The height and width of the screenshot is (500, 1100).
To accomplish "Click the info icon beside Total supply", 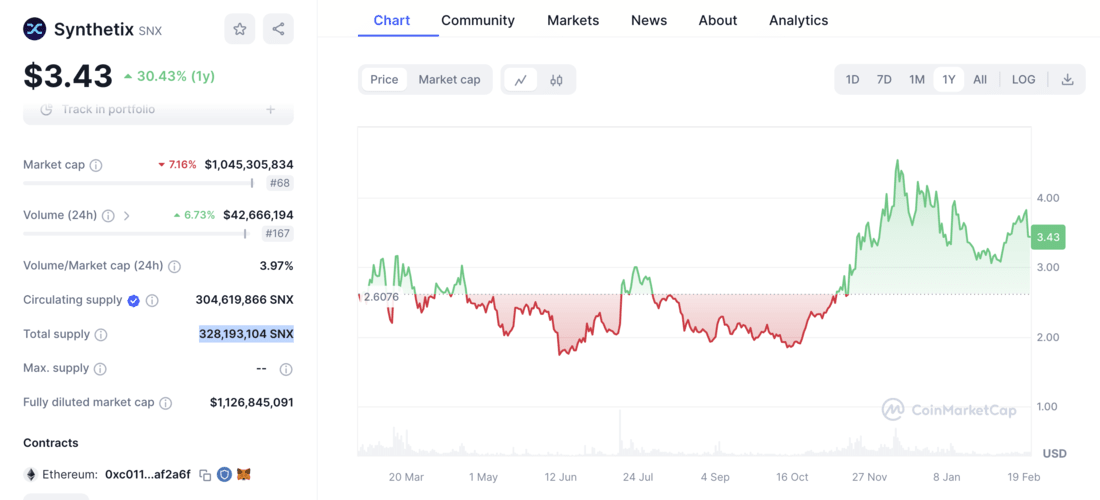I will tap(101, 335).
